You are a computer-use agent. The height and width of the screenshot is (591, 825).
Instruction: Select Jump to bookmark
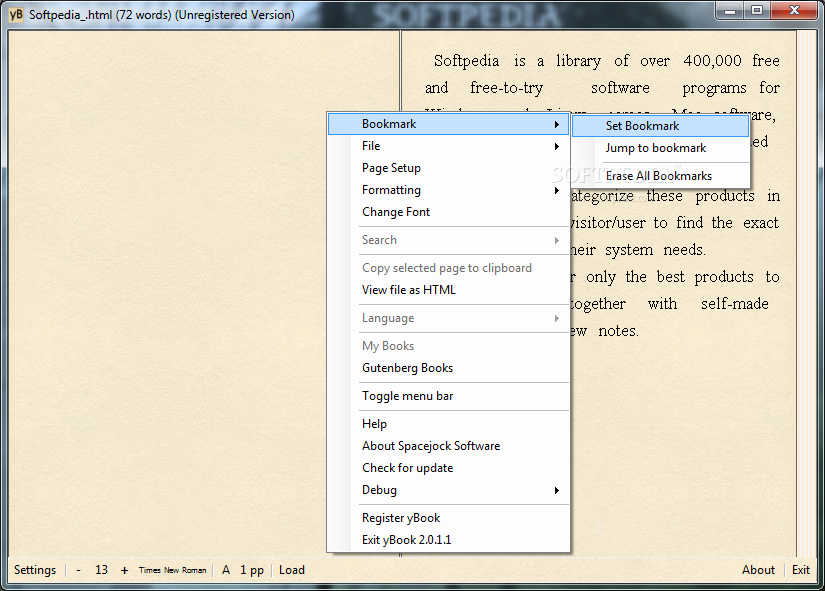[660, 148]
